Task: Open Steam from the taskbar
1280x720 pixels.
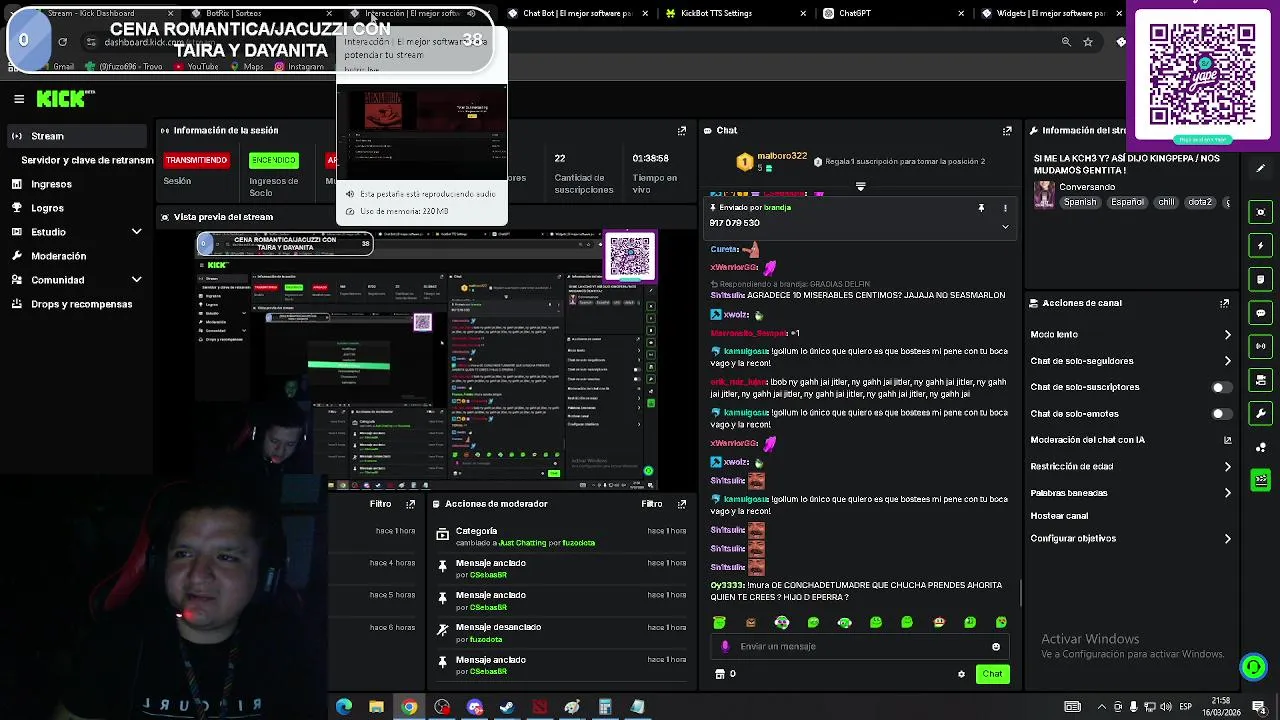Action: point(507,707)
